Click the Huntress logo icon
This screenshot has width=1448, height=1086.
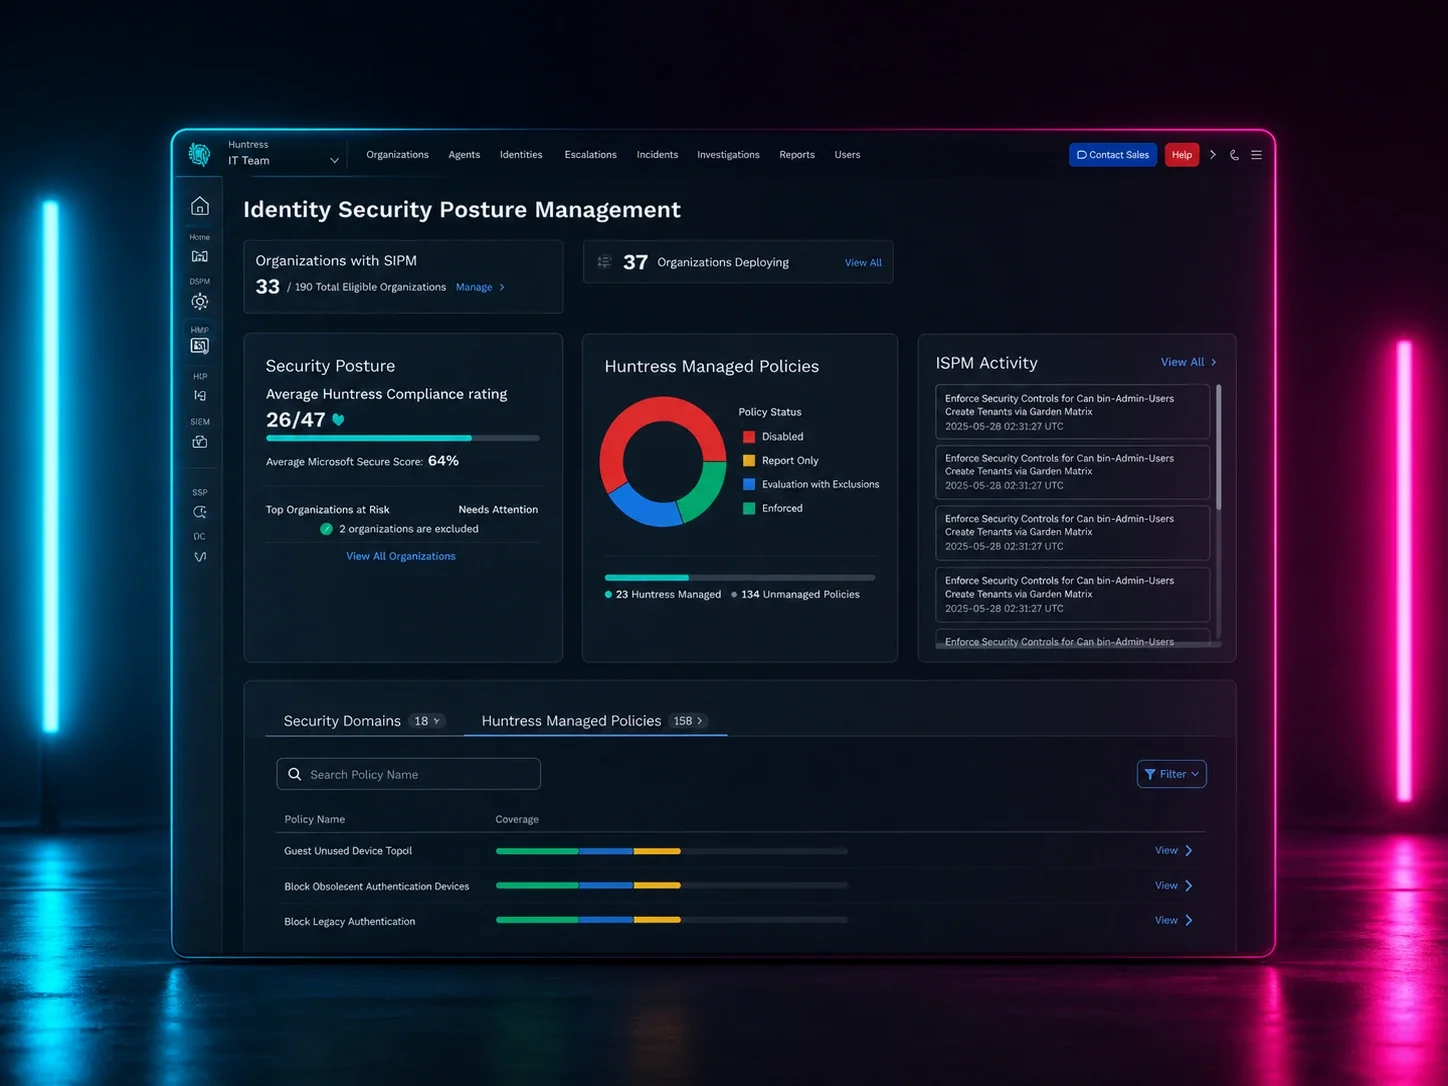200,154
